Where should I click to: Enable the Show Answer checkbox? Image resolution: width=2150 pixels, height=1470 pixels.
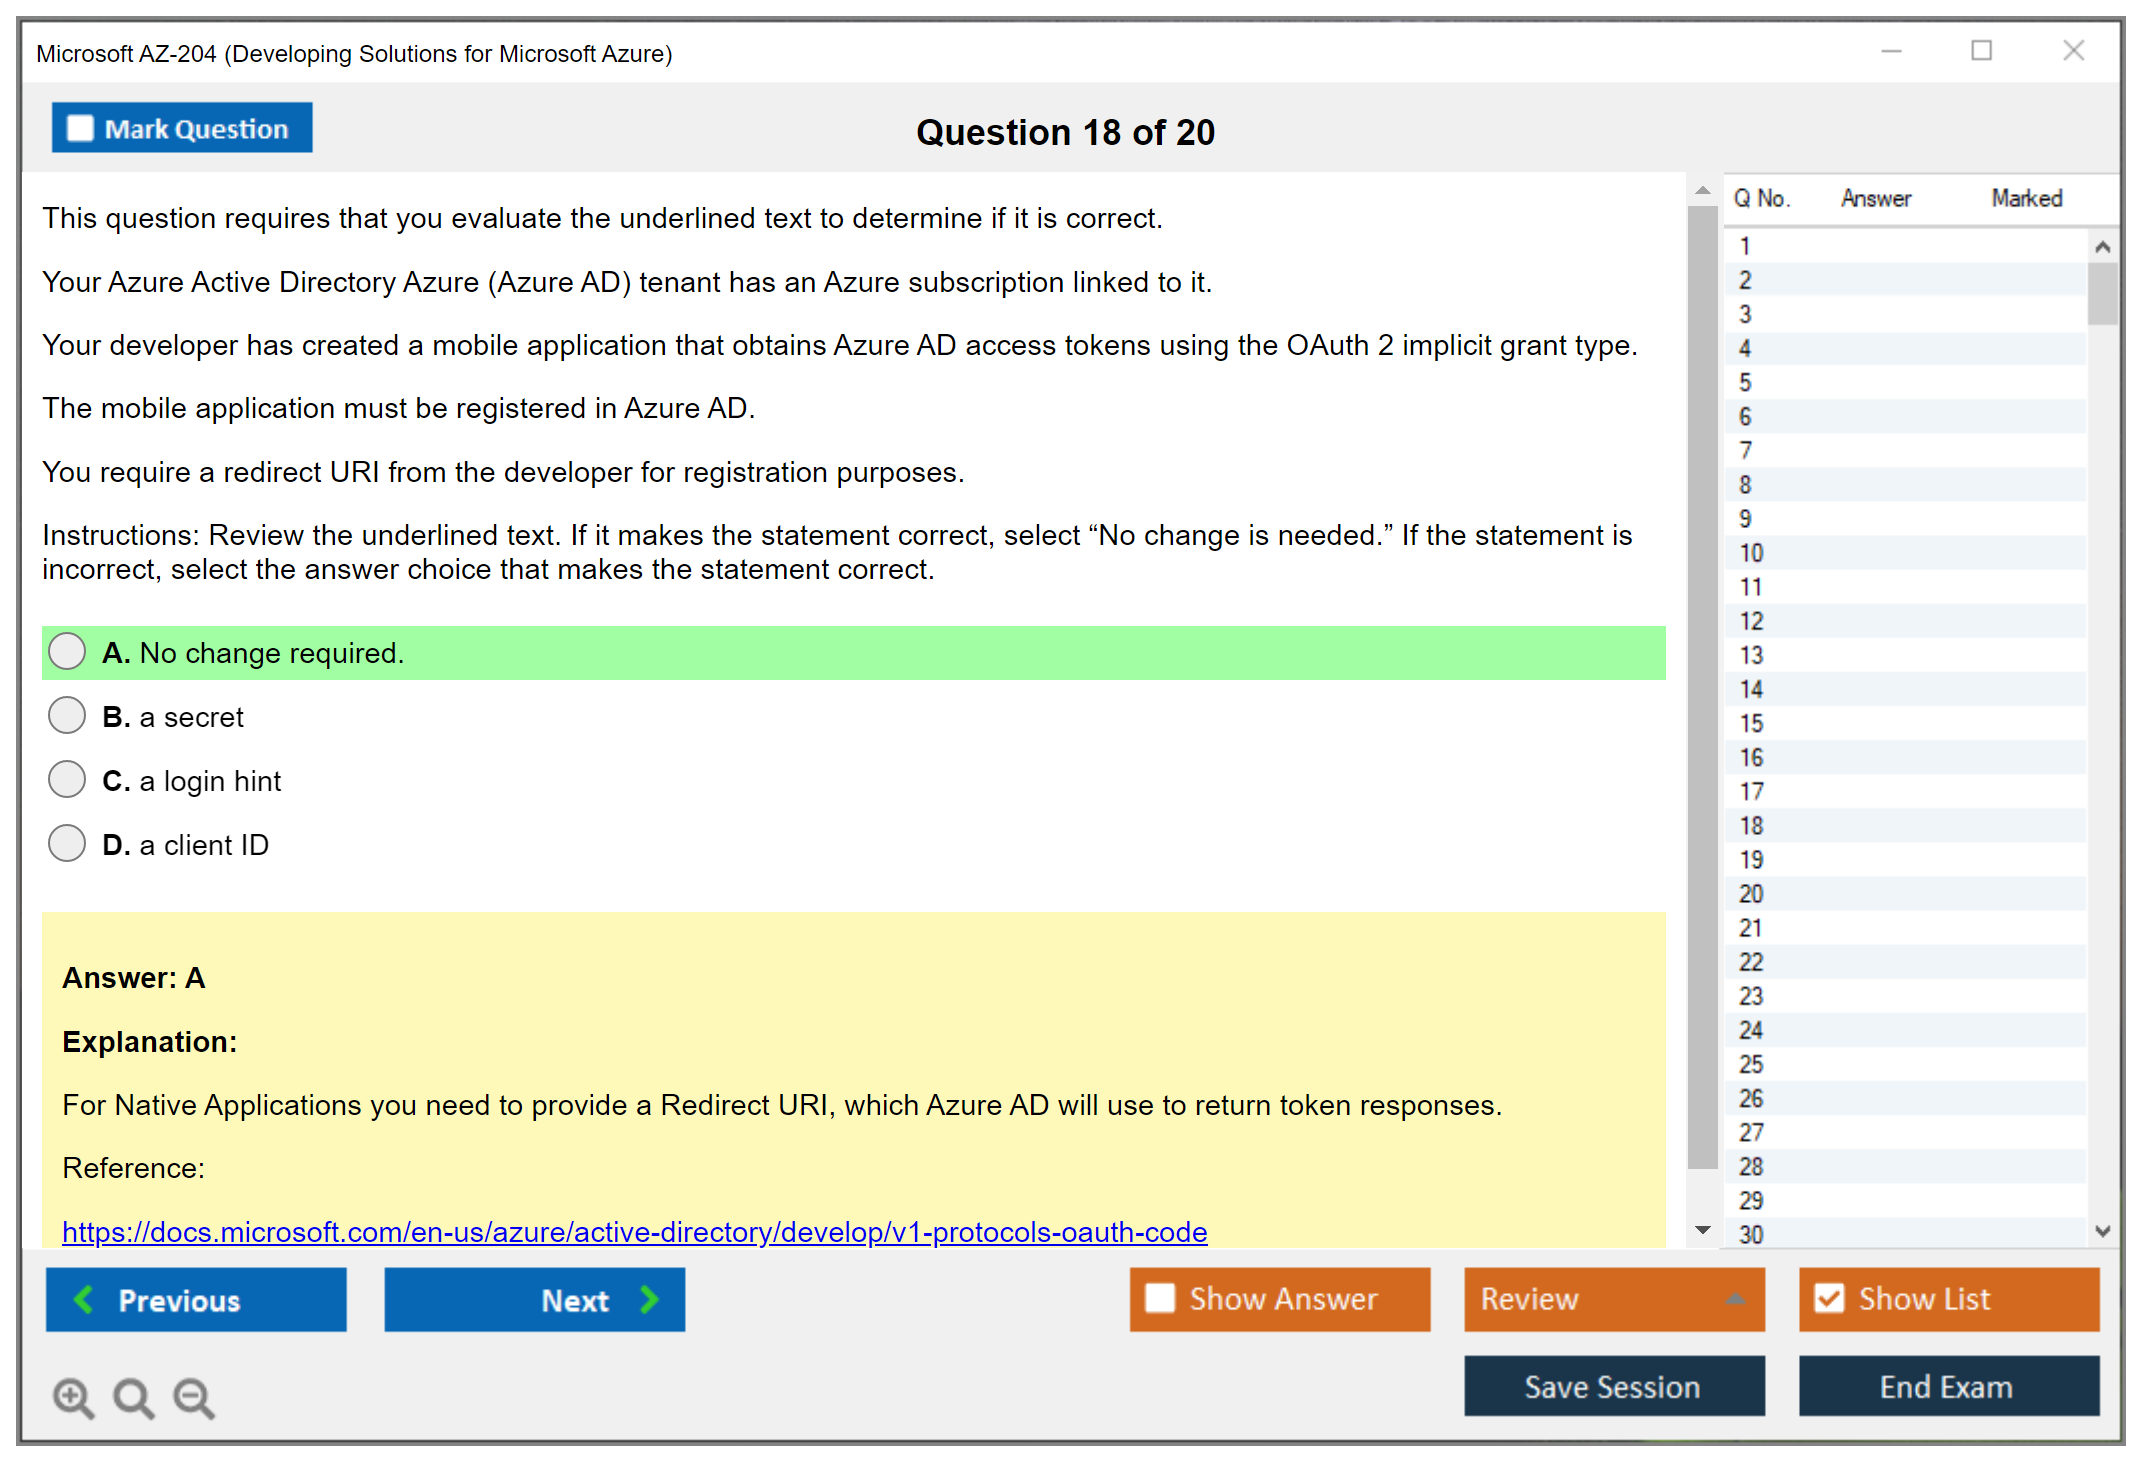1160,1298
